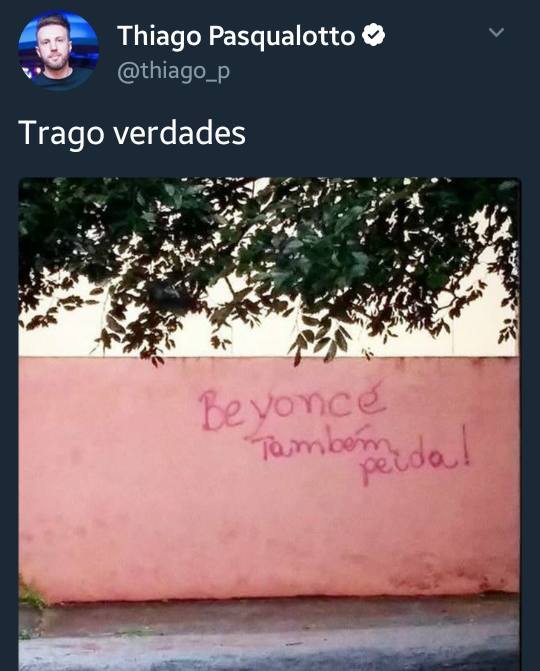Click the grass tuft at wall corner

pyautogui.click(x=32, y=594)
